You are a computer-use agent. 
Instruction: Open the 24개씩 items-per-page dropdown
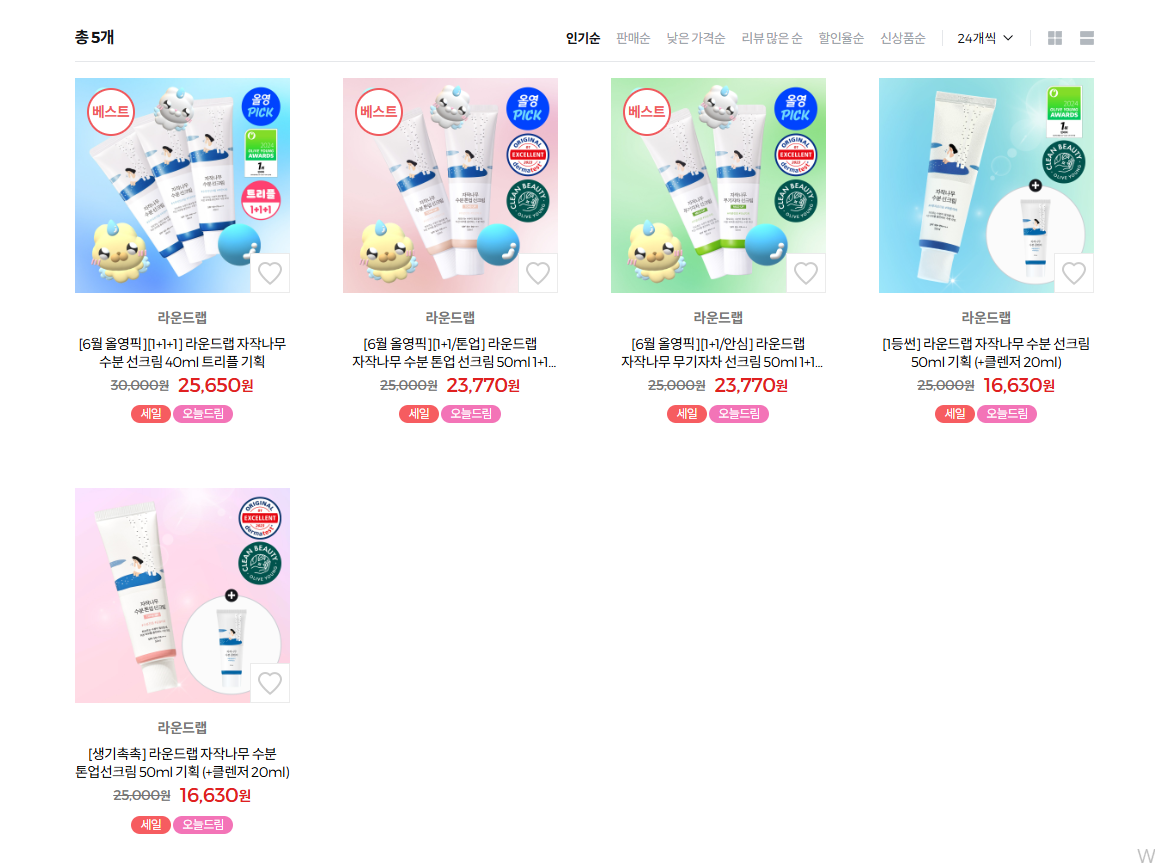click(x=985, y=38)
